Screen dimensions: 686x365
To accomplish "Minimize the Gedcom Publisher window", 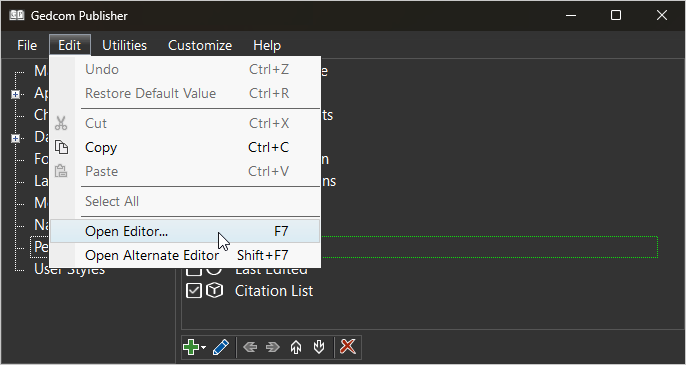I will [570, 15].
